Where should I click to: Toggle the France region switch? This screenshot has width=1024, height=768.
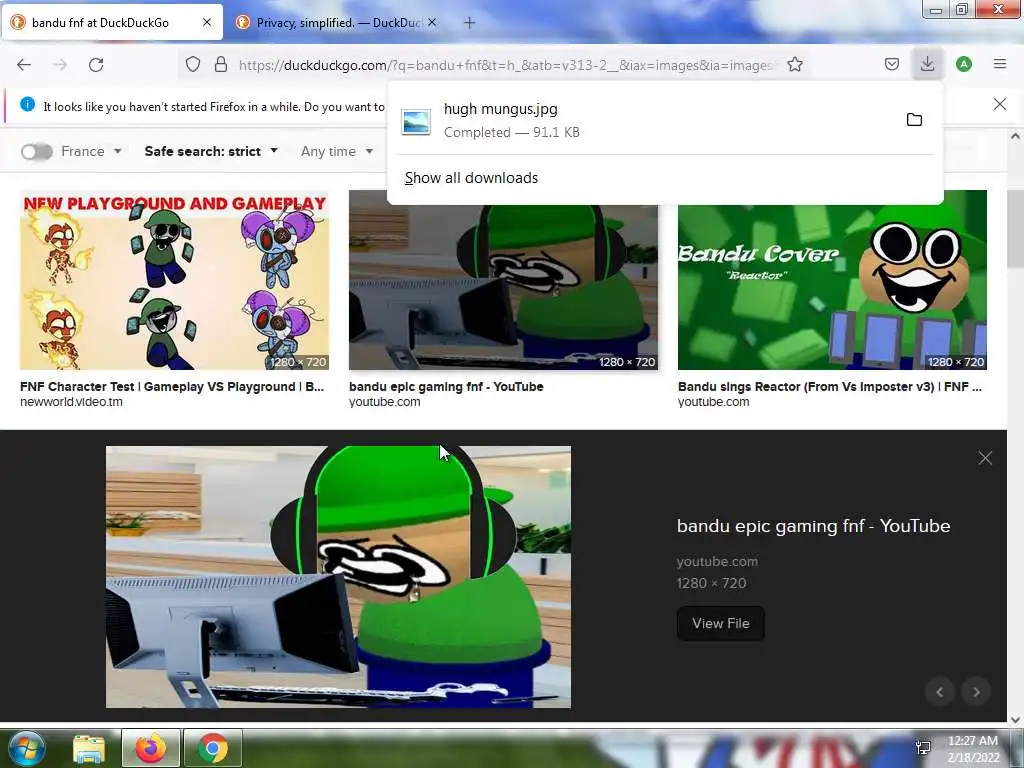click(x=37, y=152)
